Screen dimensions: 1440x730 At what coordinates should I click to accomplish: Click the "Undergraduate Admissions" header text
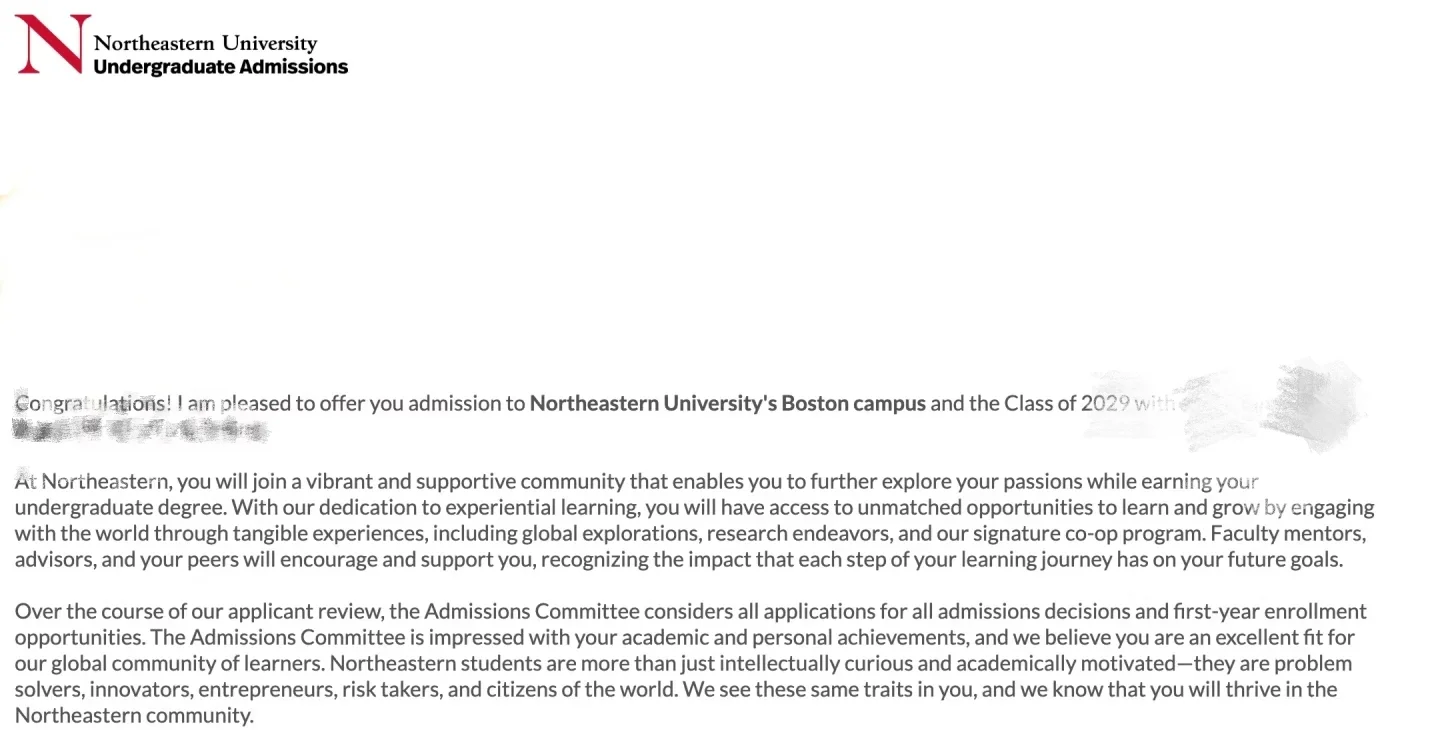[x=220, y=67]
